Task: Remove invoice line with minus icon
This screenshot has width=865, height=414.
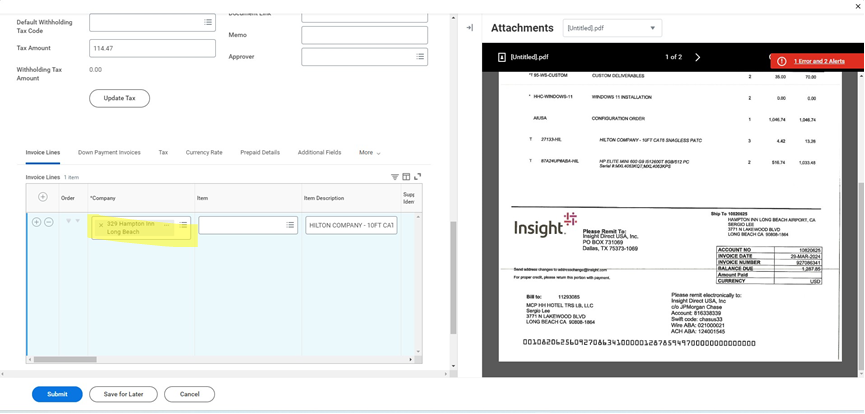Action: (x=49, y=222)
